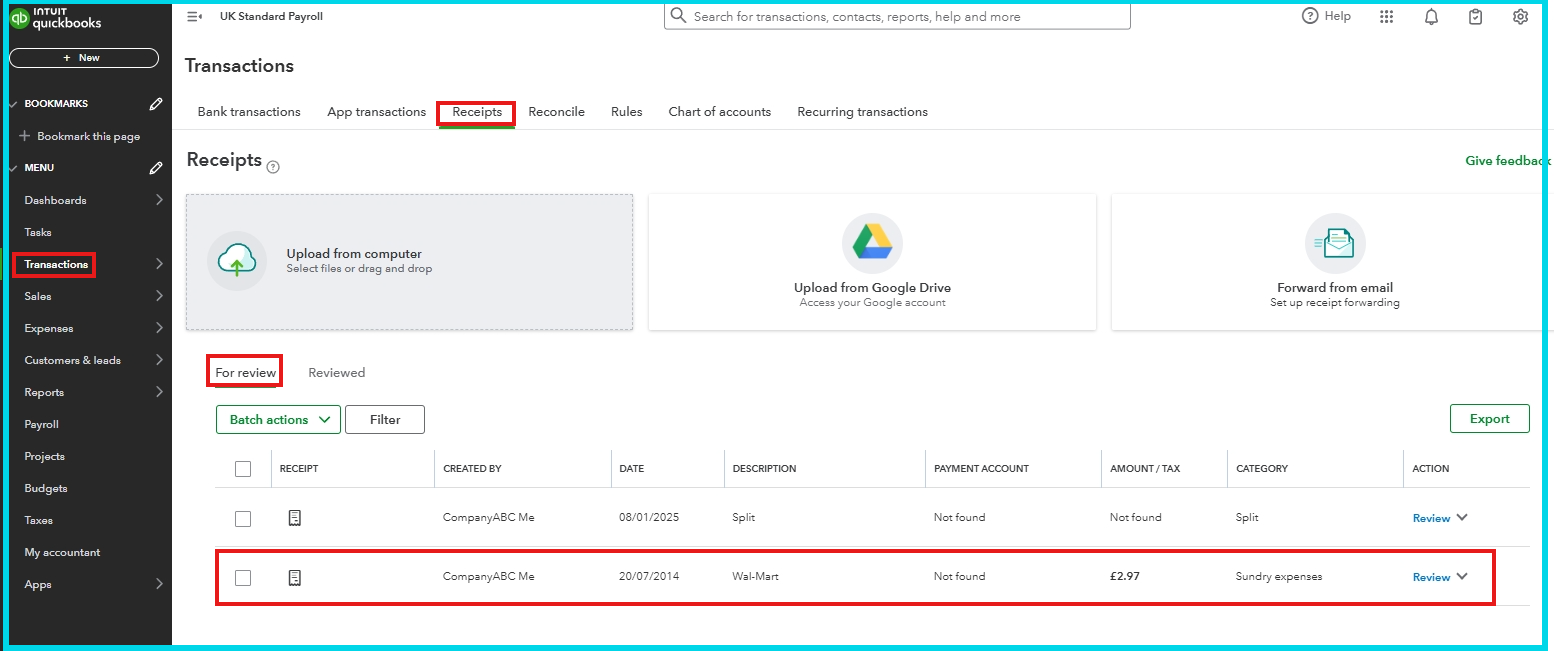The width and height of the screenshot is (1554, 651).
Task: Select the checkbox for the Wal-Mart receipt
Action: pyautogui.click(x=243, y=577)
